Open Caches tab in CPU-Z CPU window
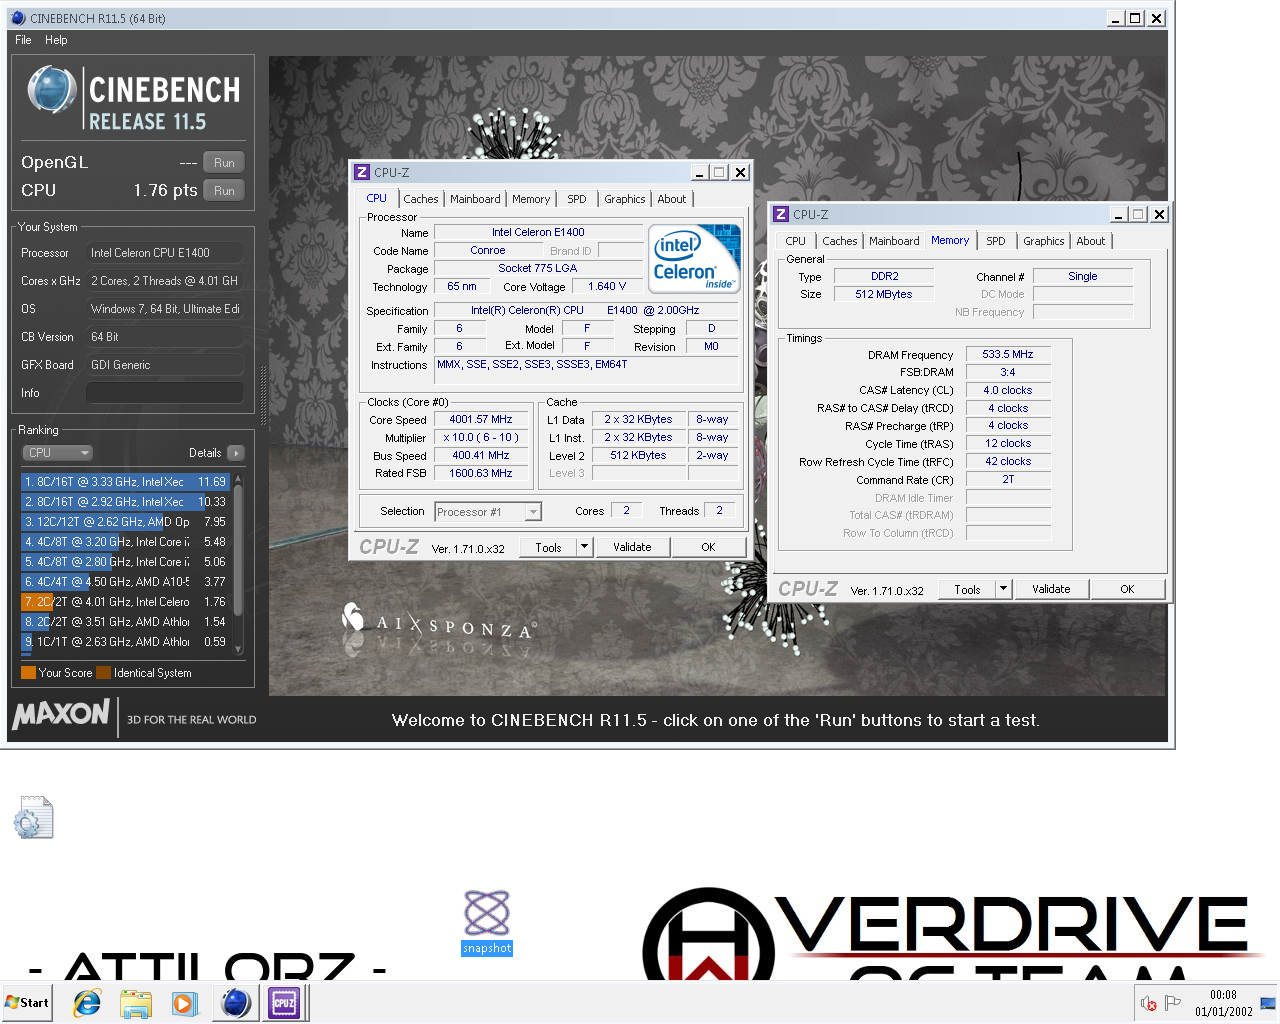The height and width of the screenshot is (1024, 1280). [x=421, y=199]
